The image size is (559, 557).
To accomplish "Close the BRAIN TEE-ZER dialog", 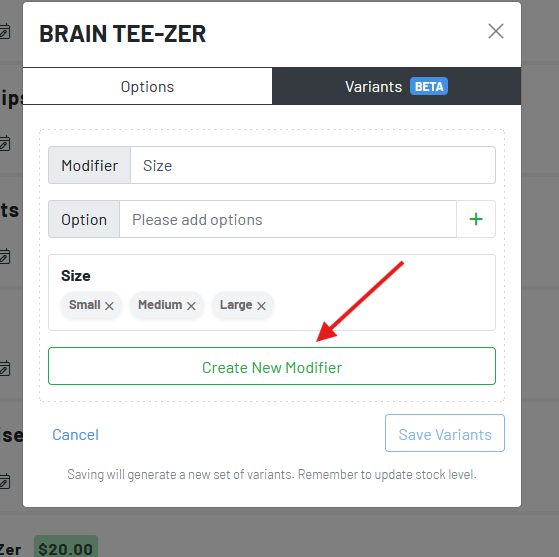I will click(x=496, y=31).
